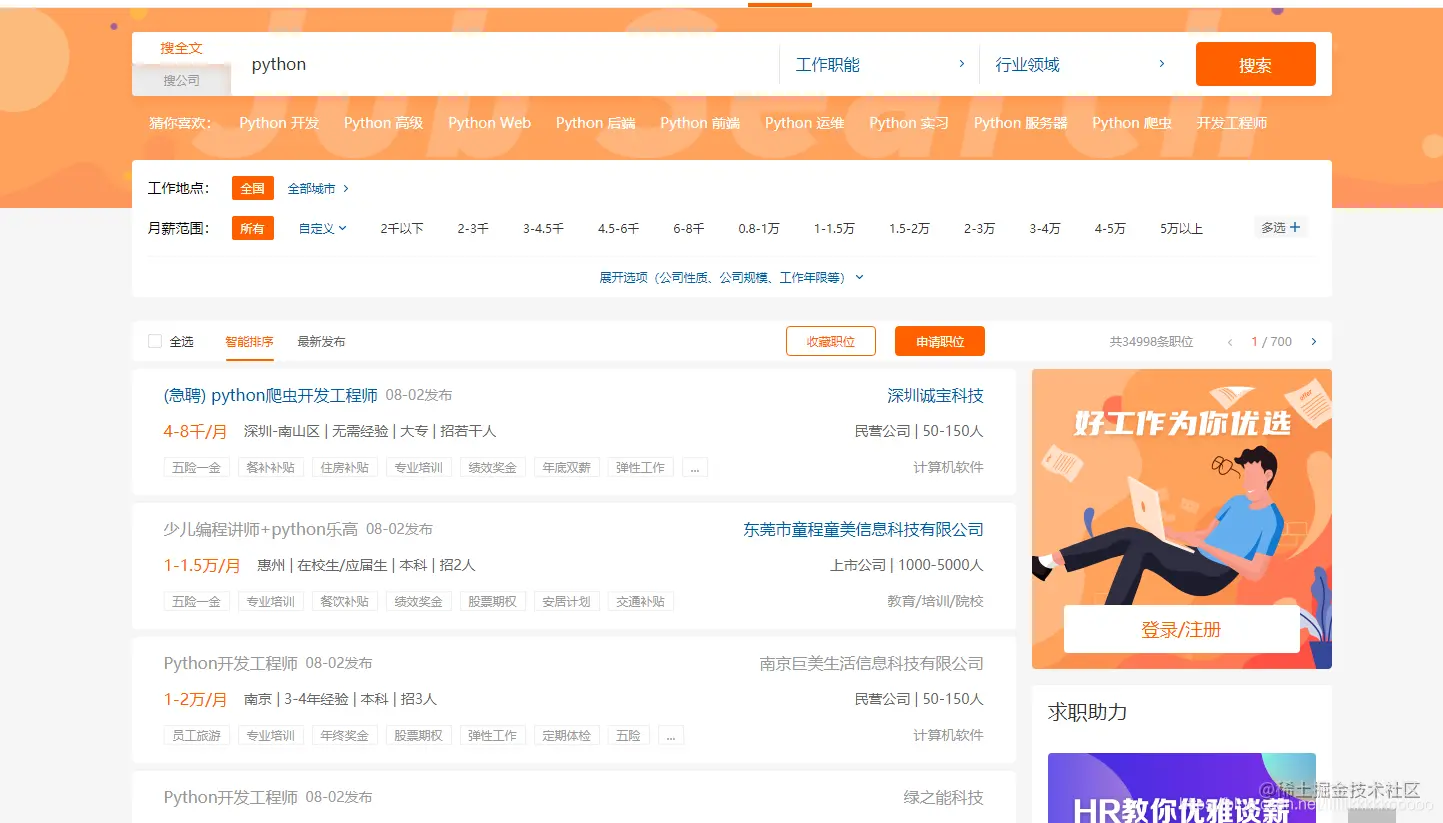1443x823 pixels.
Task: Open the HR教你优雅谈薪 banner
Action: point(1181,788)
